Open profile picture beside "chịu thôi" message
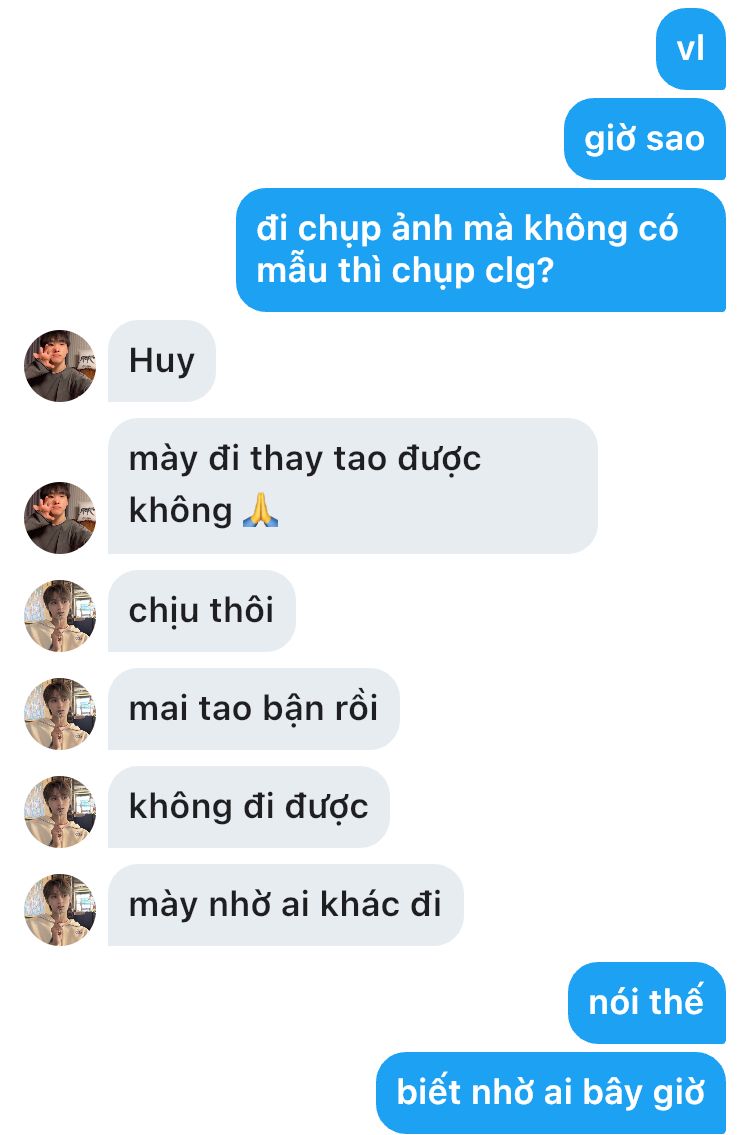Image resolution: width=750 pixels, height=1135 pixels. [60, 616]
